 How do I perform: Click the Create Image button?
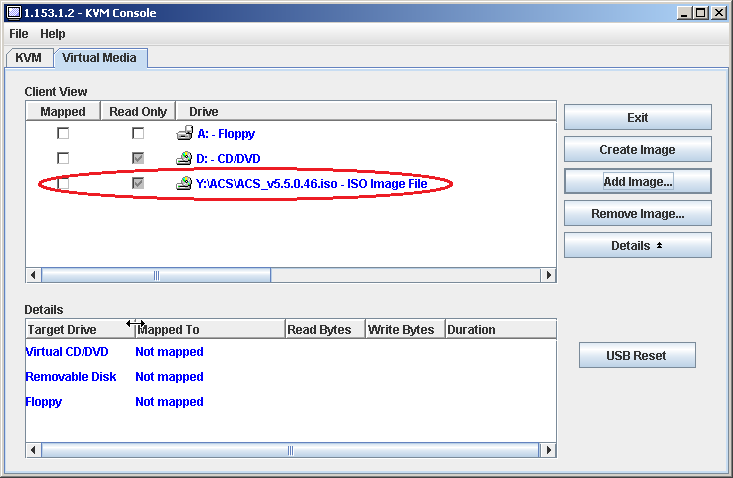[x=638, y=150]
